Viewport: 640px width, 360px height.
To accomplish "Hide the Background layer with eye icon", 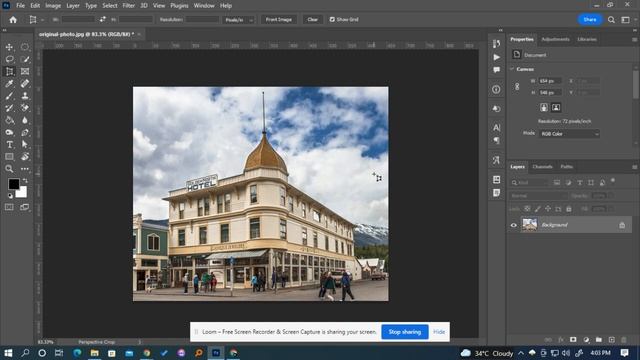I will coord(514,225).
